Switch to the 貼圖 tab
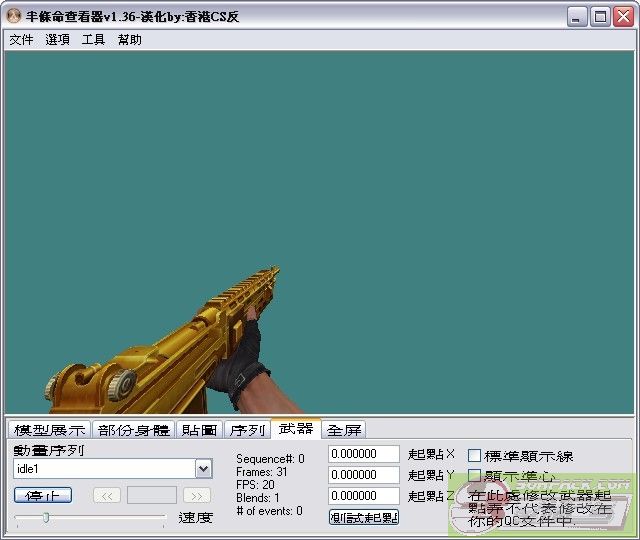 pos(199,430)
